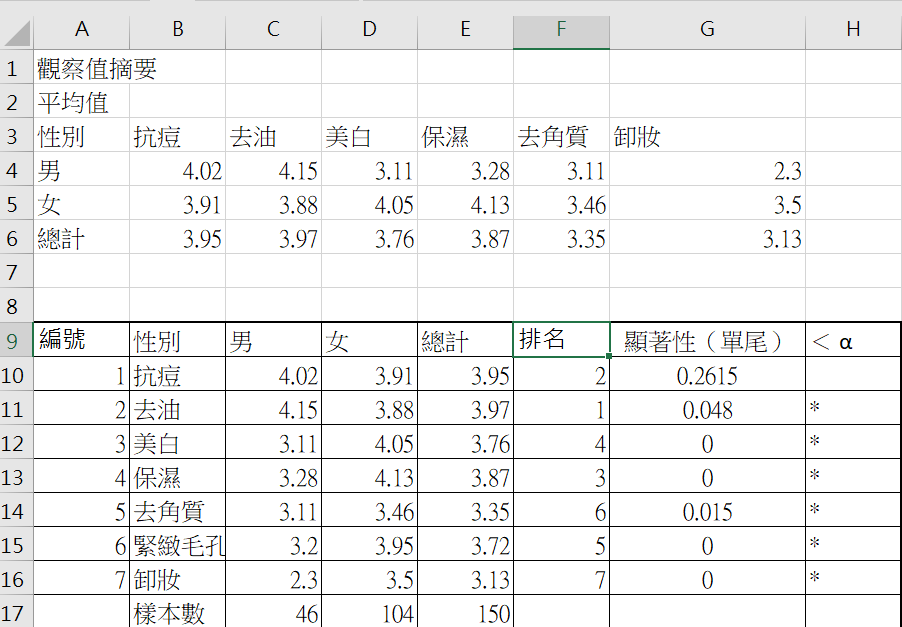This screenshot has height=627, width=902.
Task: Select row 9 header
Action: pos(14,341)
